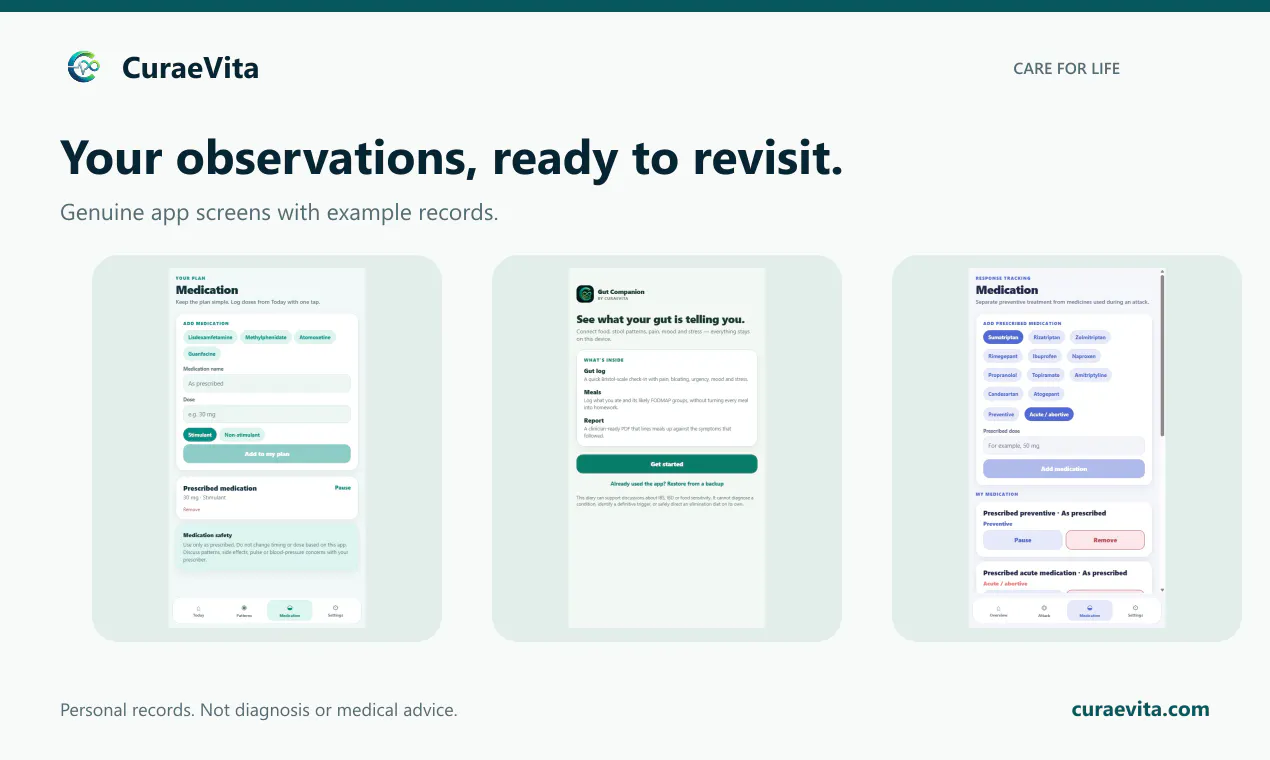1270x760 pixels.
Task: Click the CuraeVita logo icon
Action: (84, 67)
